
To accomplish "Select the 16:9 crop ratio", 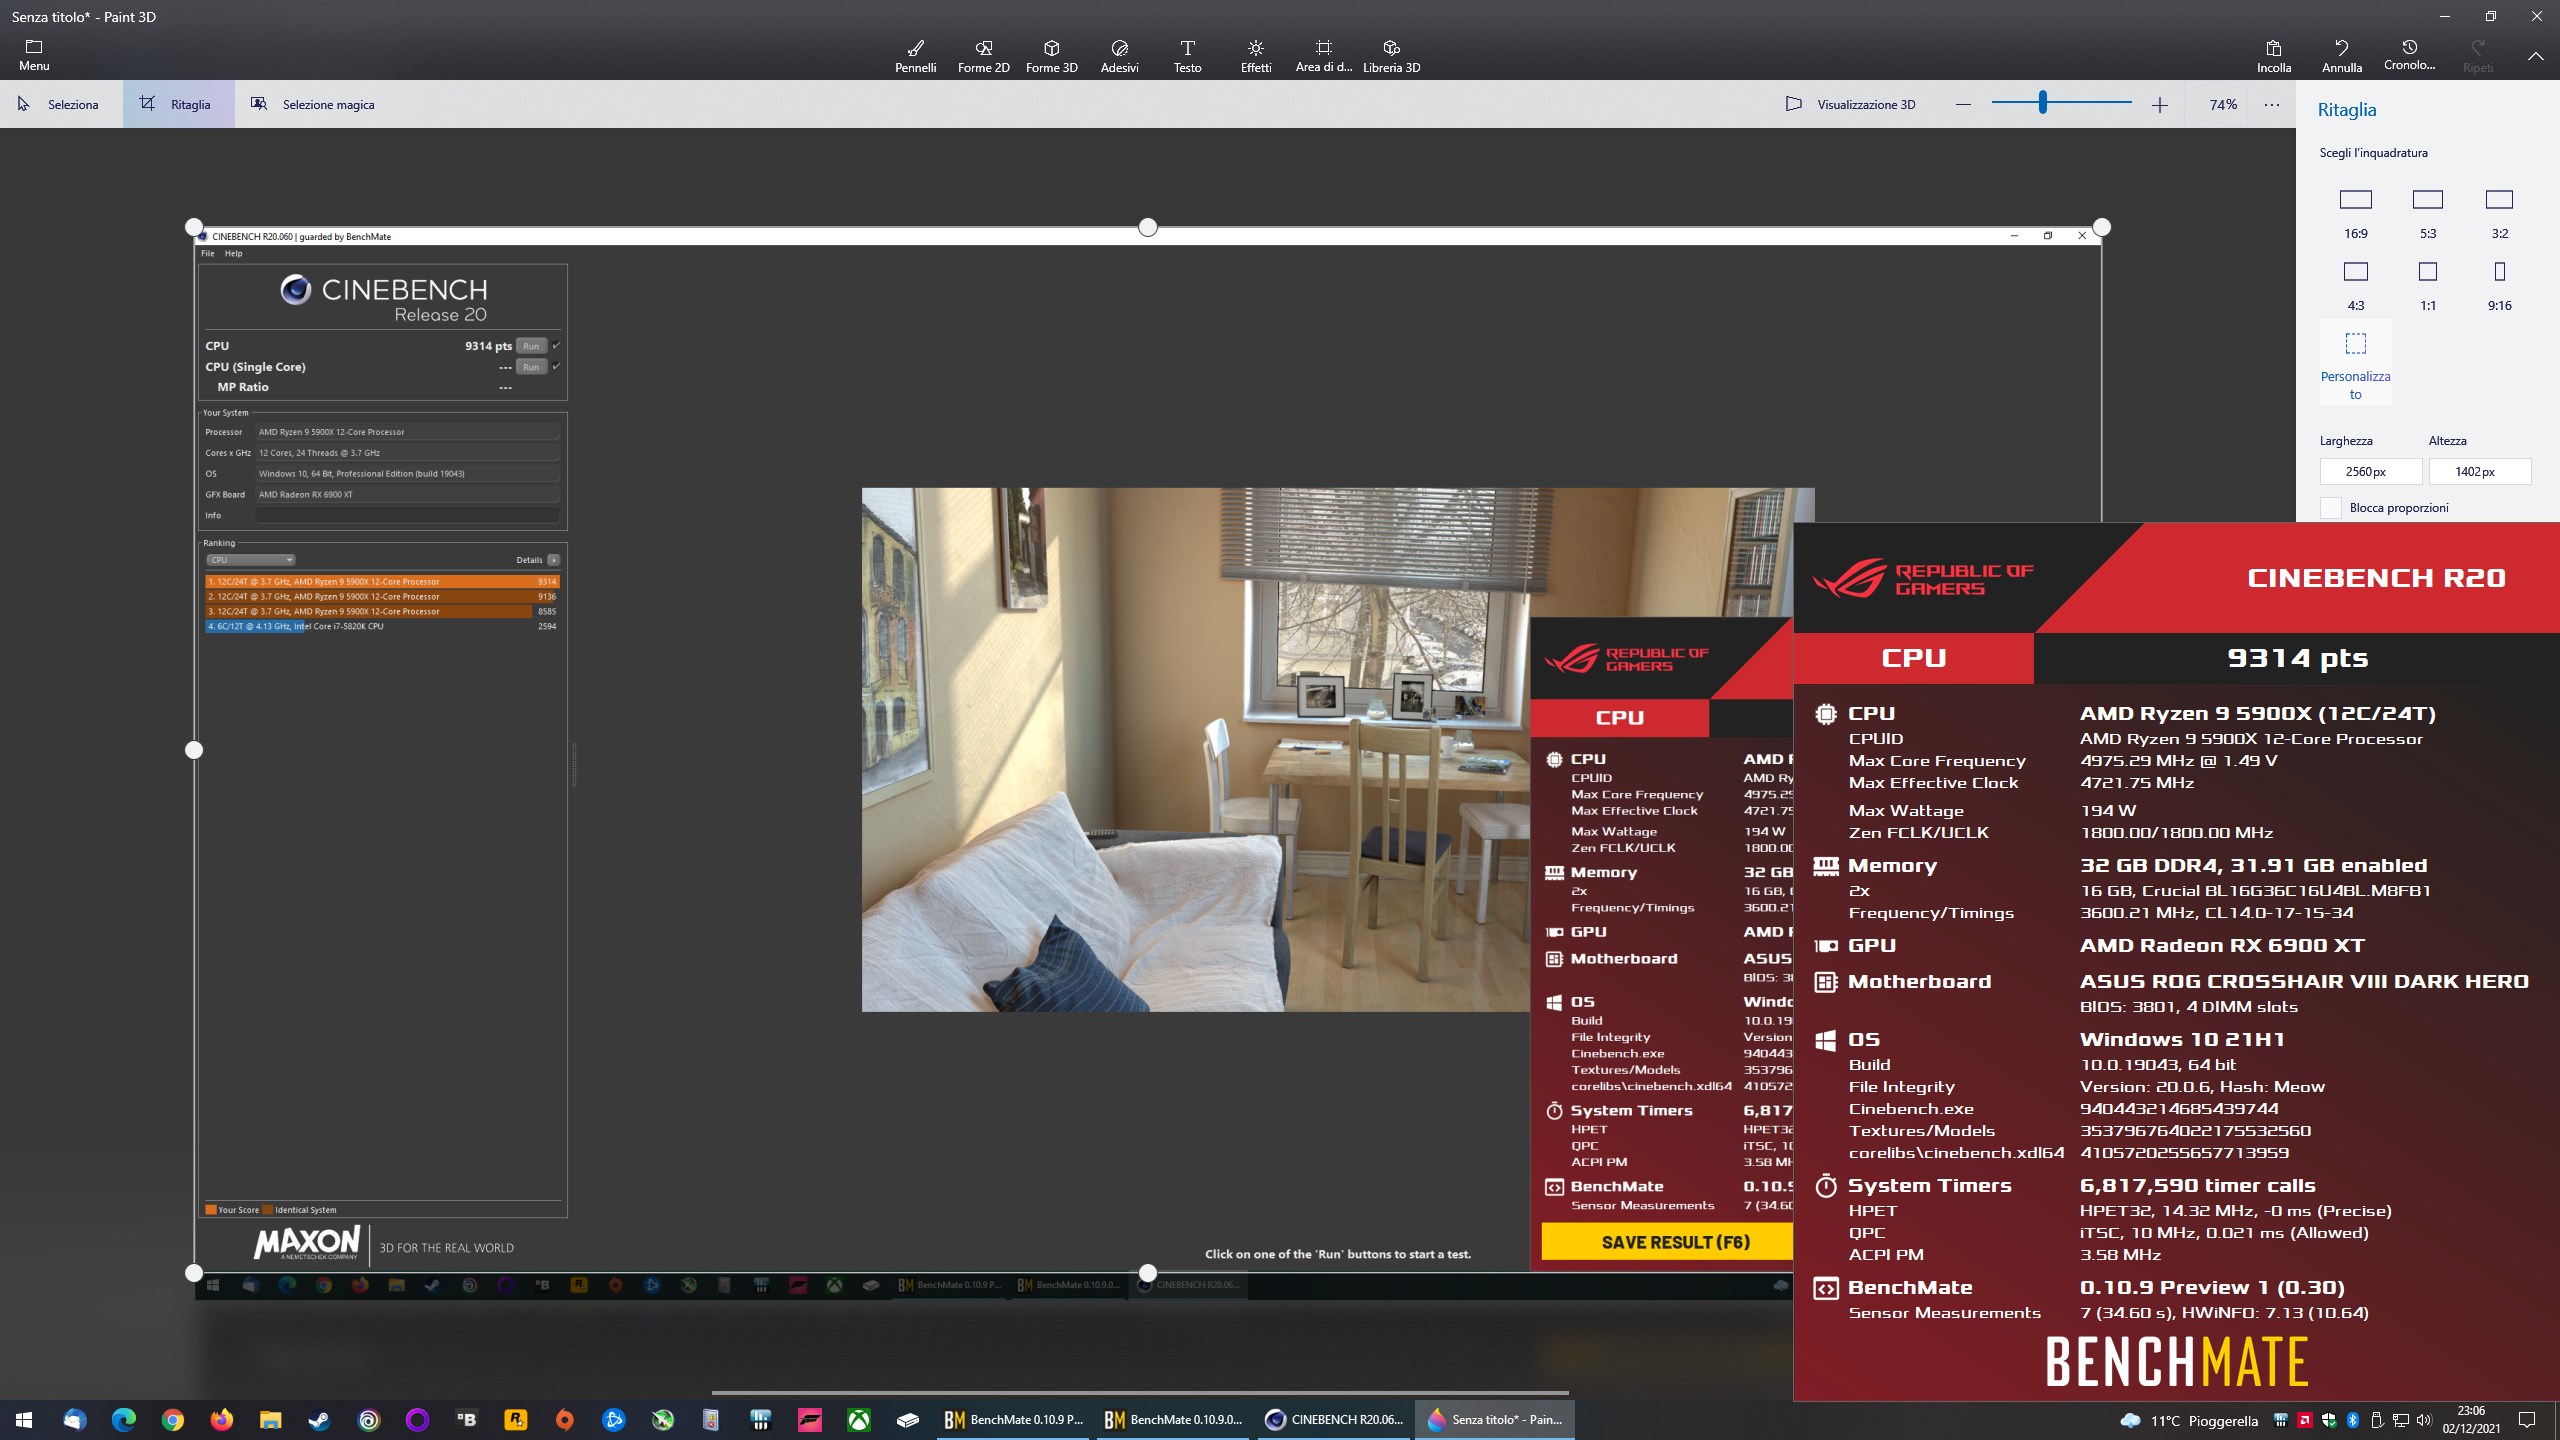I will pos(2356,213).
